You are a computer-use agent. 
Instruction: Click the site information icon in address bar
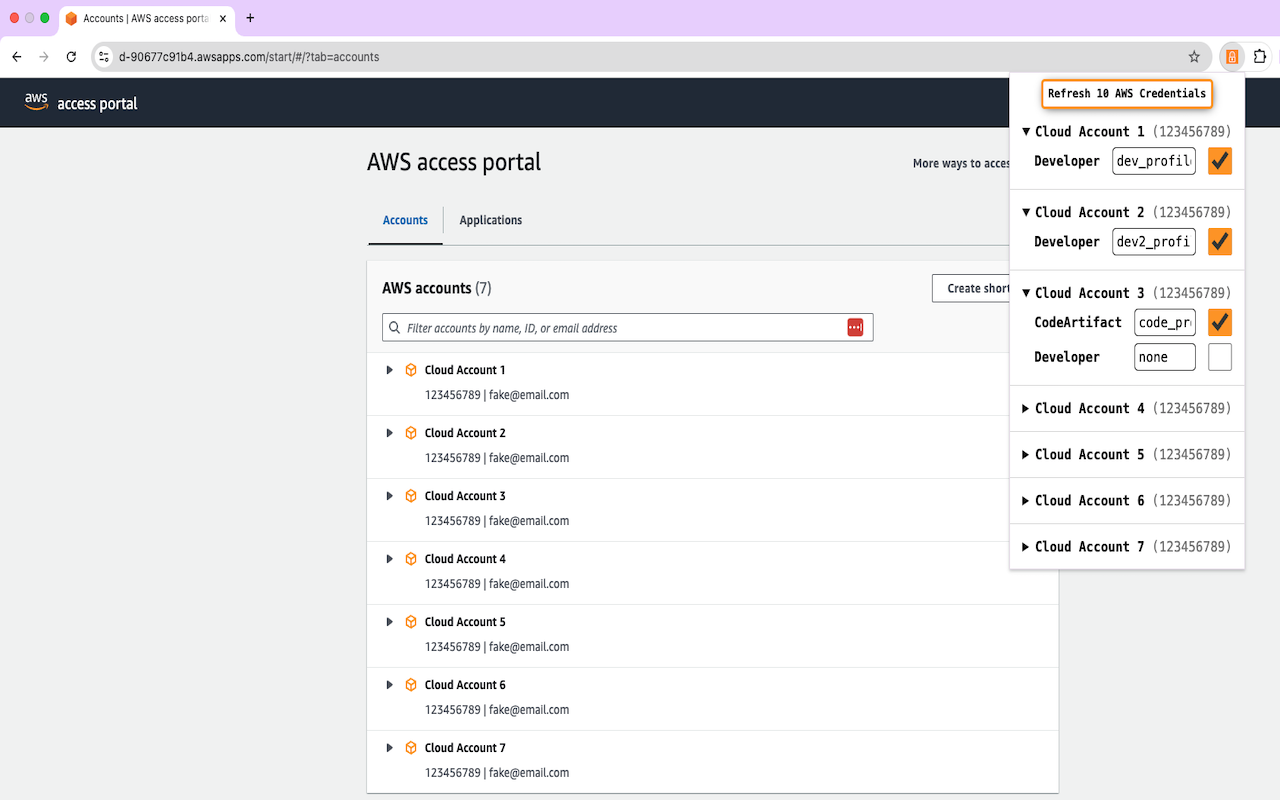pos(104,57)
